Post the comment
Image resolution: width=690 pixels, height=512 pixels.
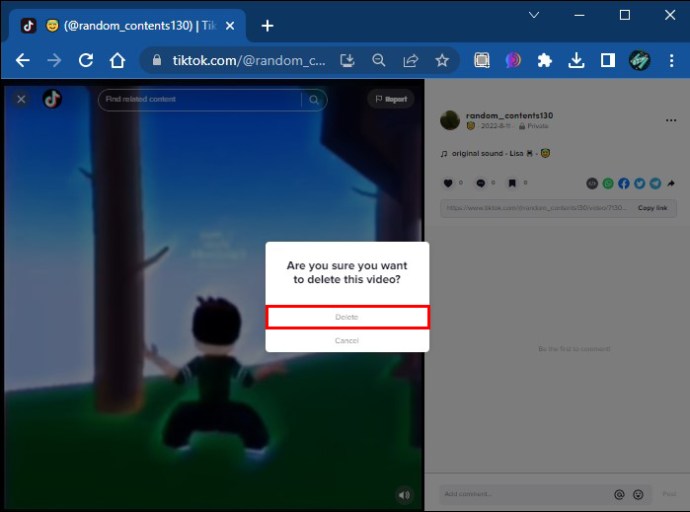669,494
